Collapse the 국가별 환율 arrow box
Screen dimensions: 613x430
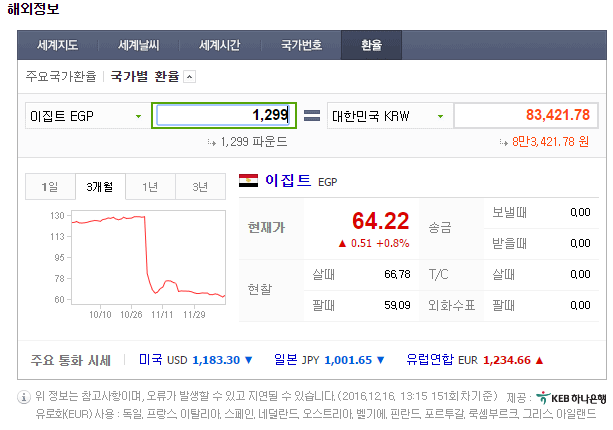[x=190, y=77]
